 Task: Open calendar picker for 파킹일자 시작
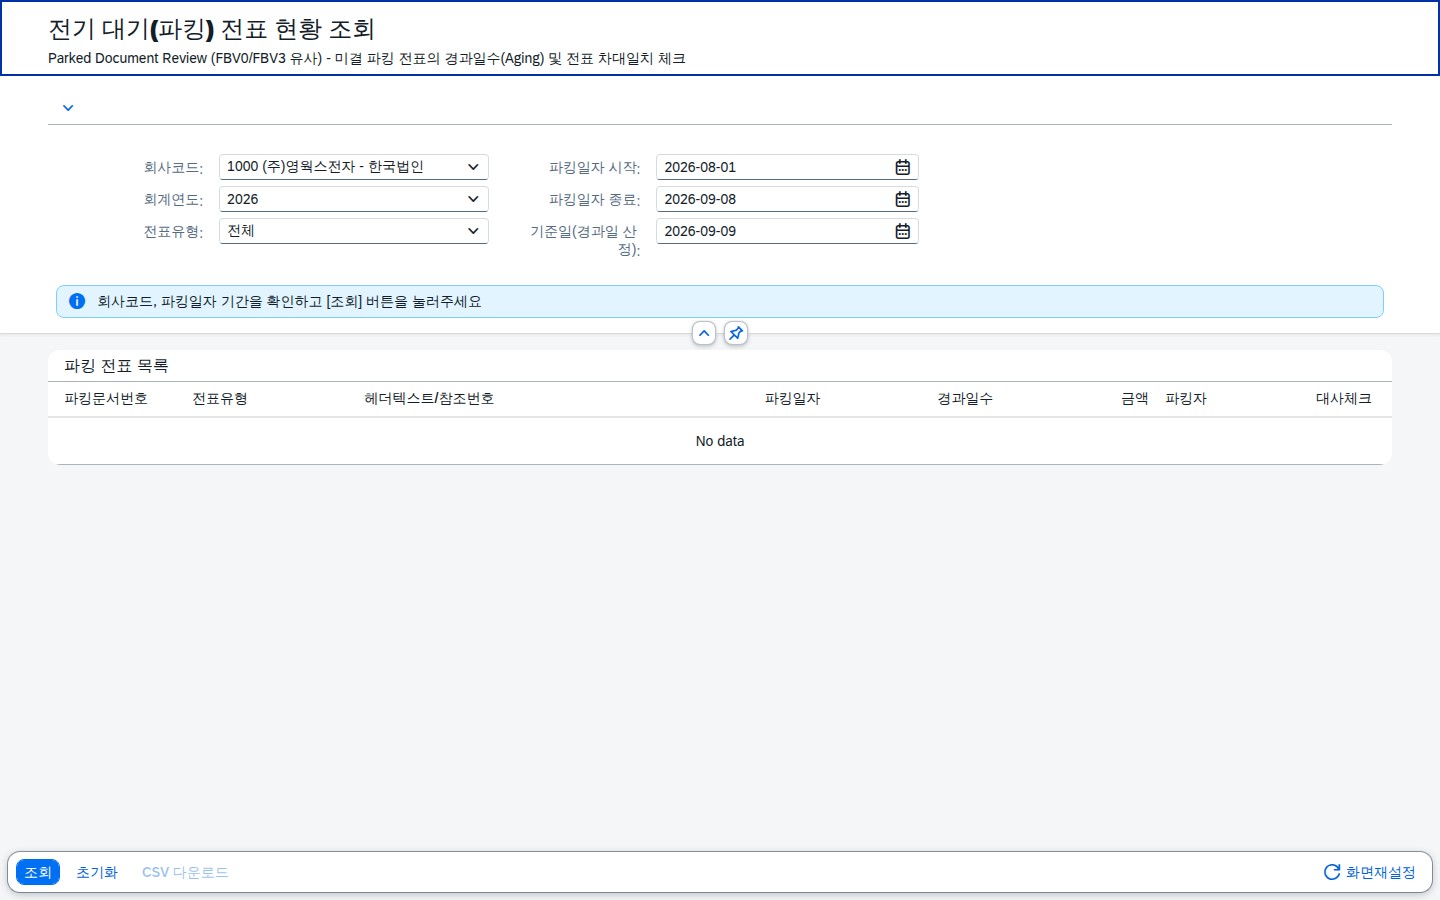(x=902, y=167)
